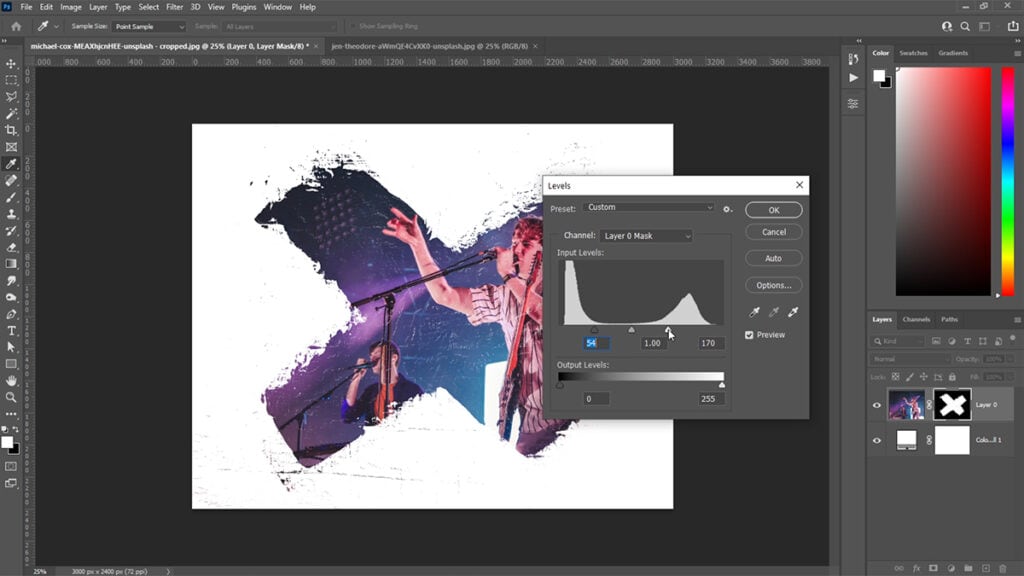Enable the Preview checkbox in Levels dialog
This screenshot has height=576, width=1024.
coord(750,334)
